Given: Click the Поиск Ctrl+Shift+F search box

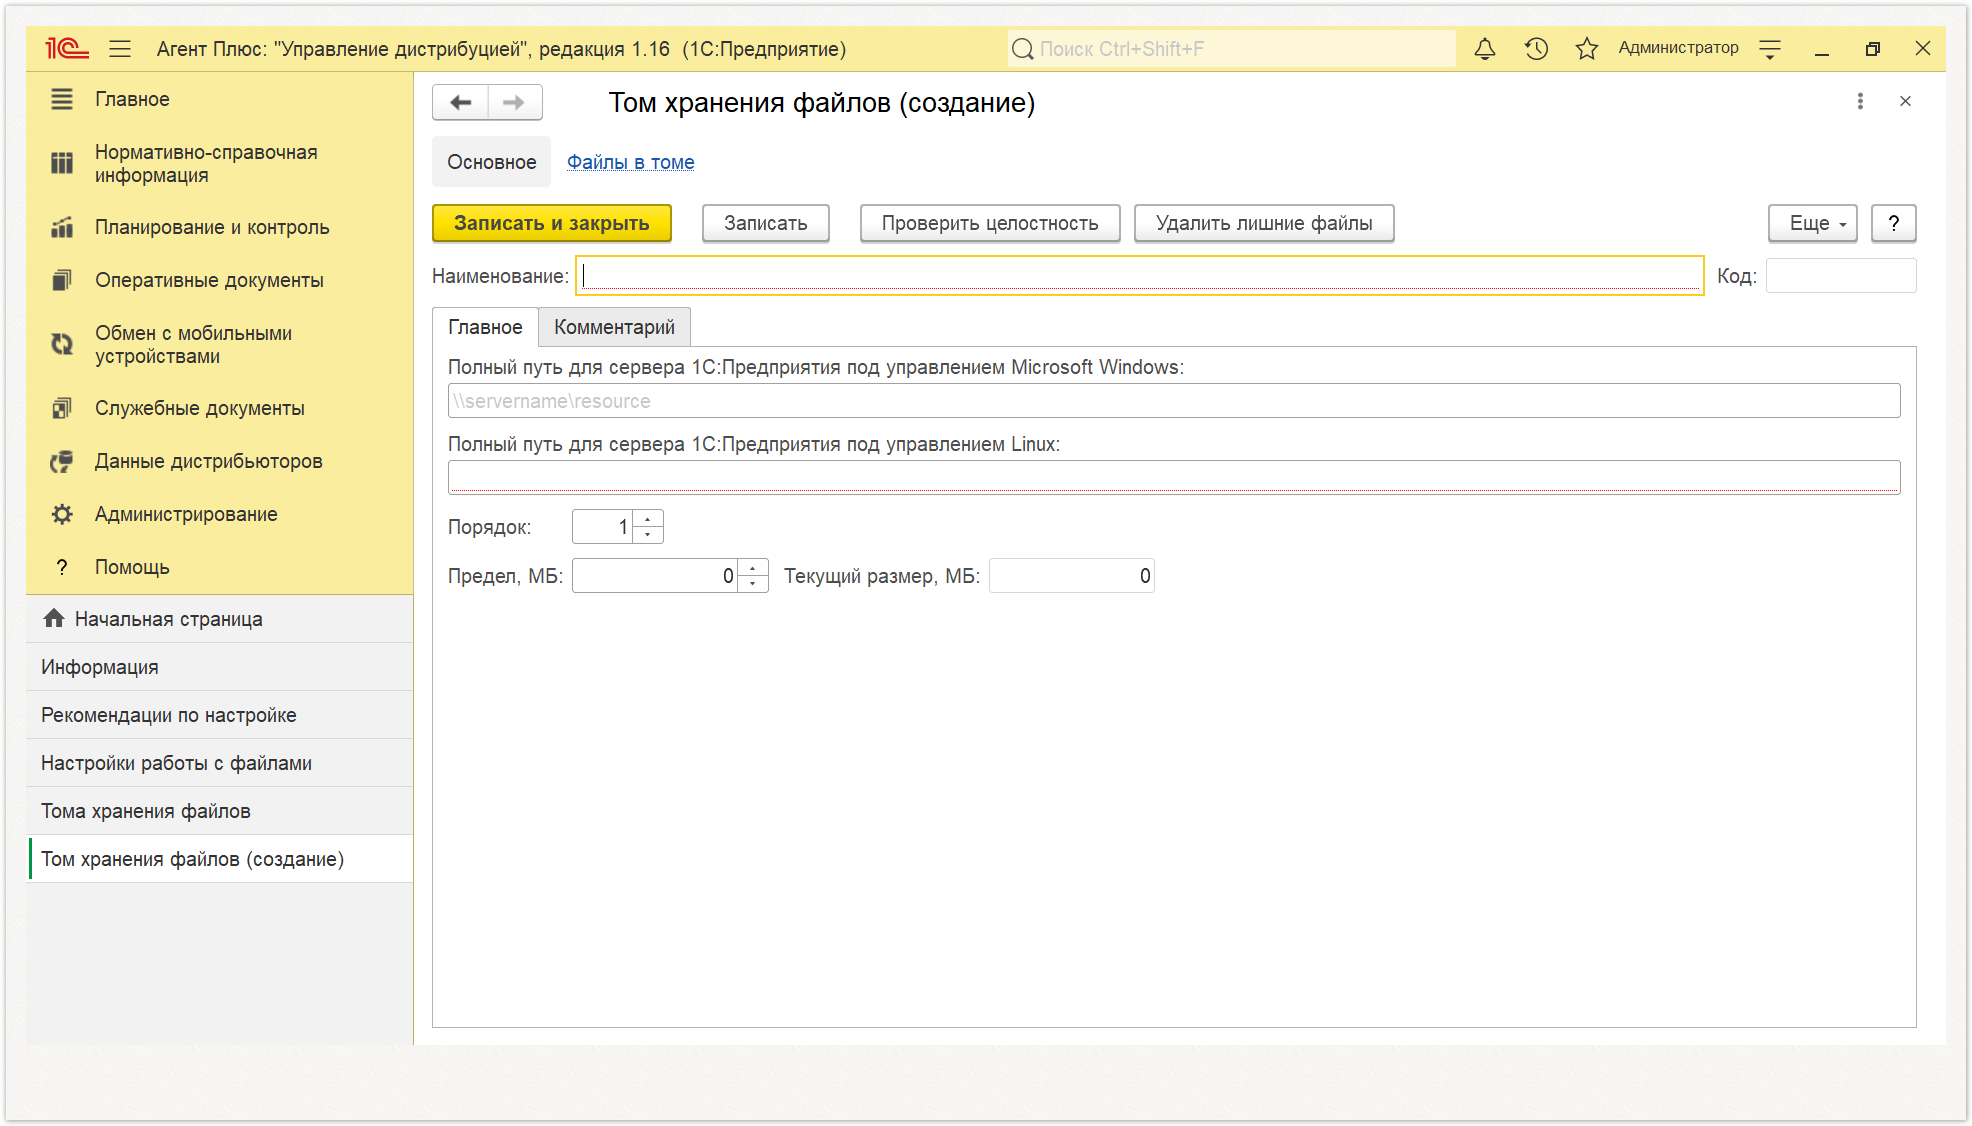Looking at the screenshot, I should (1231, 49).
